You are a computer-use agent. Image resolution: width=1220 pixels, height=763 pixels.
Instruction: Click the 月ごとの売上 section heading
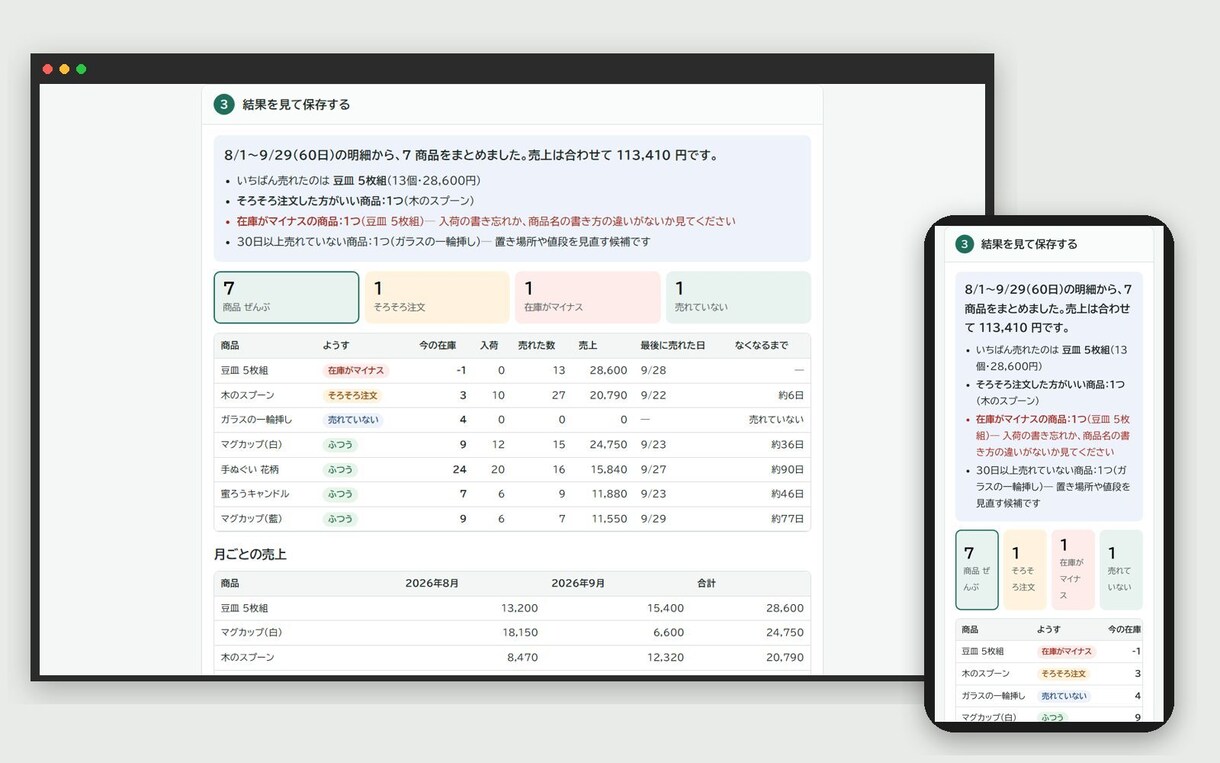point(250,554)
